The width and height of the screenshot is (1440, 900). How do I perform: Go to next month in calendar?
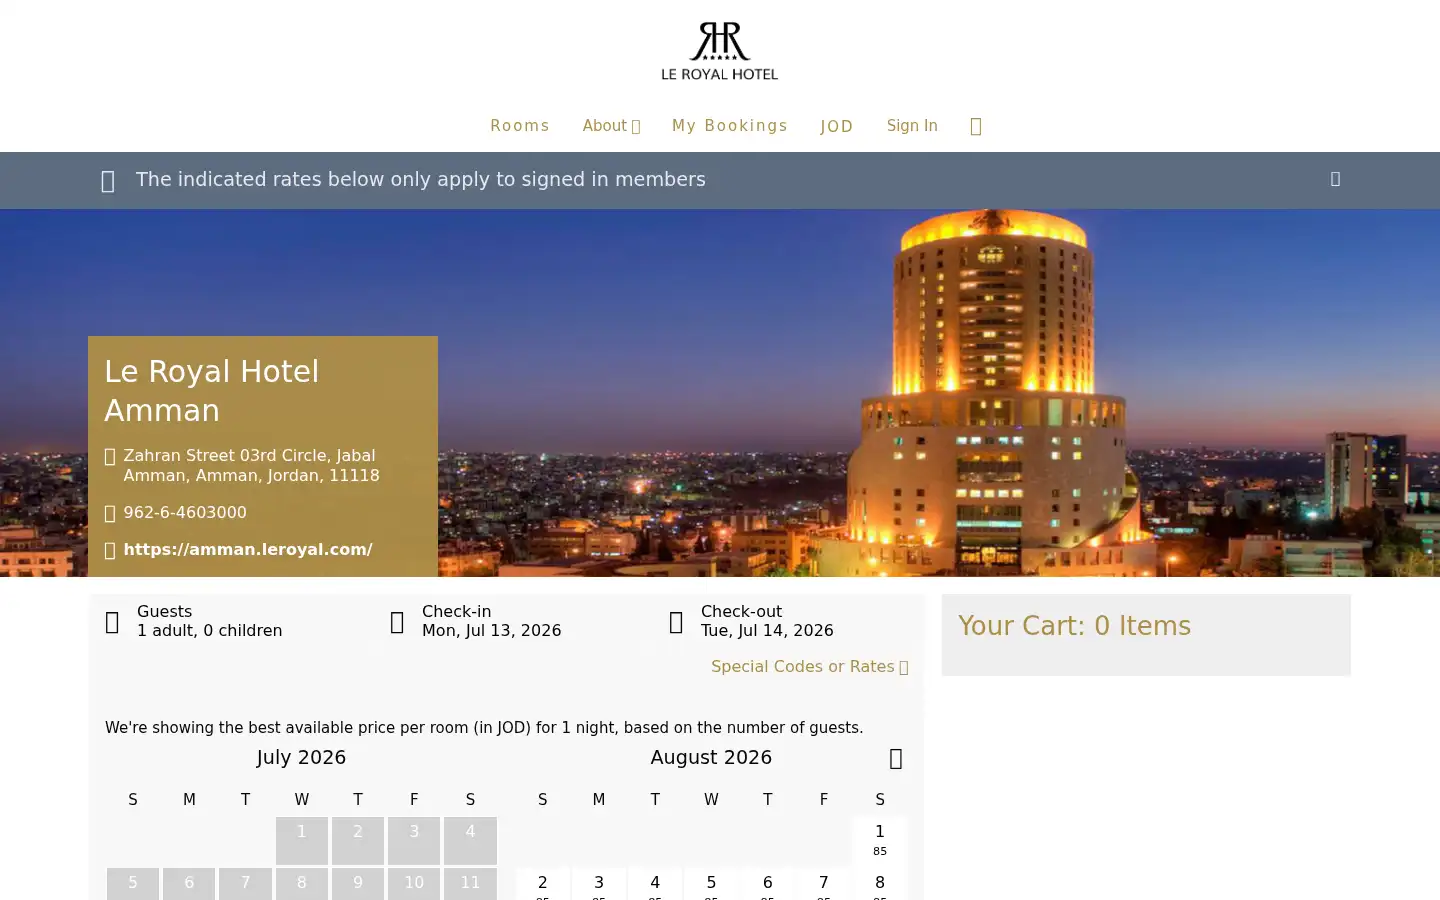click(896, 759)
